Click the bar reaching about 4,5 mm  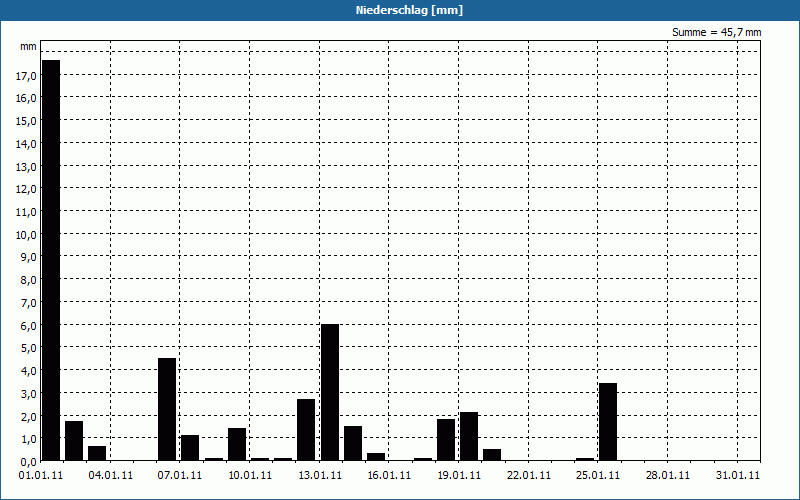[167, 409]
